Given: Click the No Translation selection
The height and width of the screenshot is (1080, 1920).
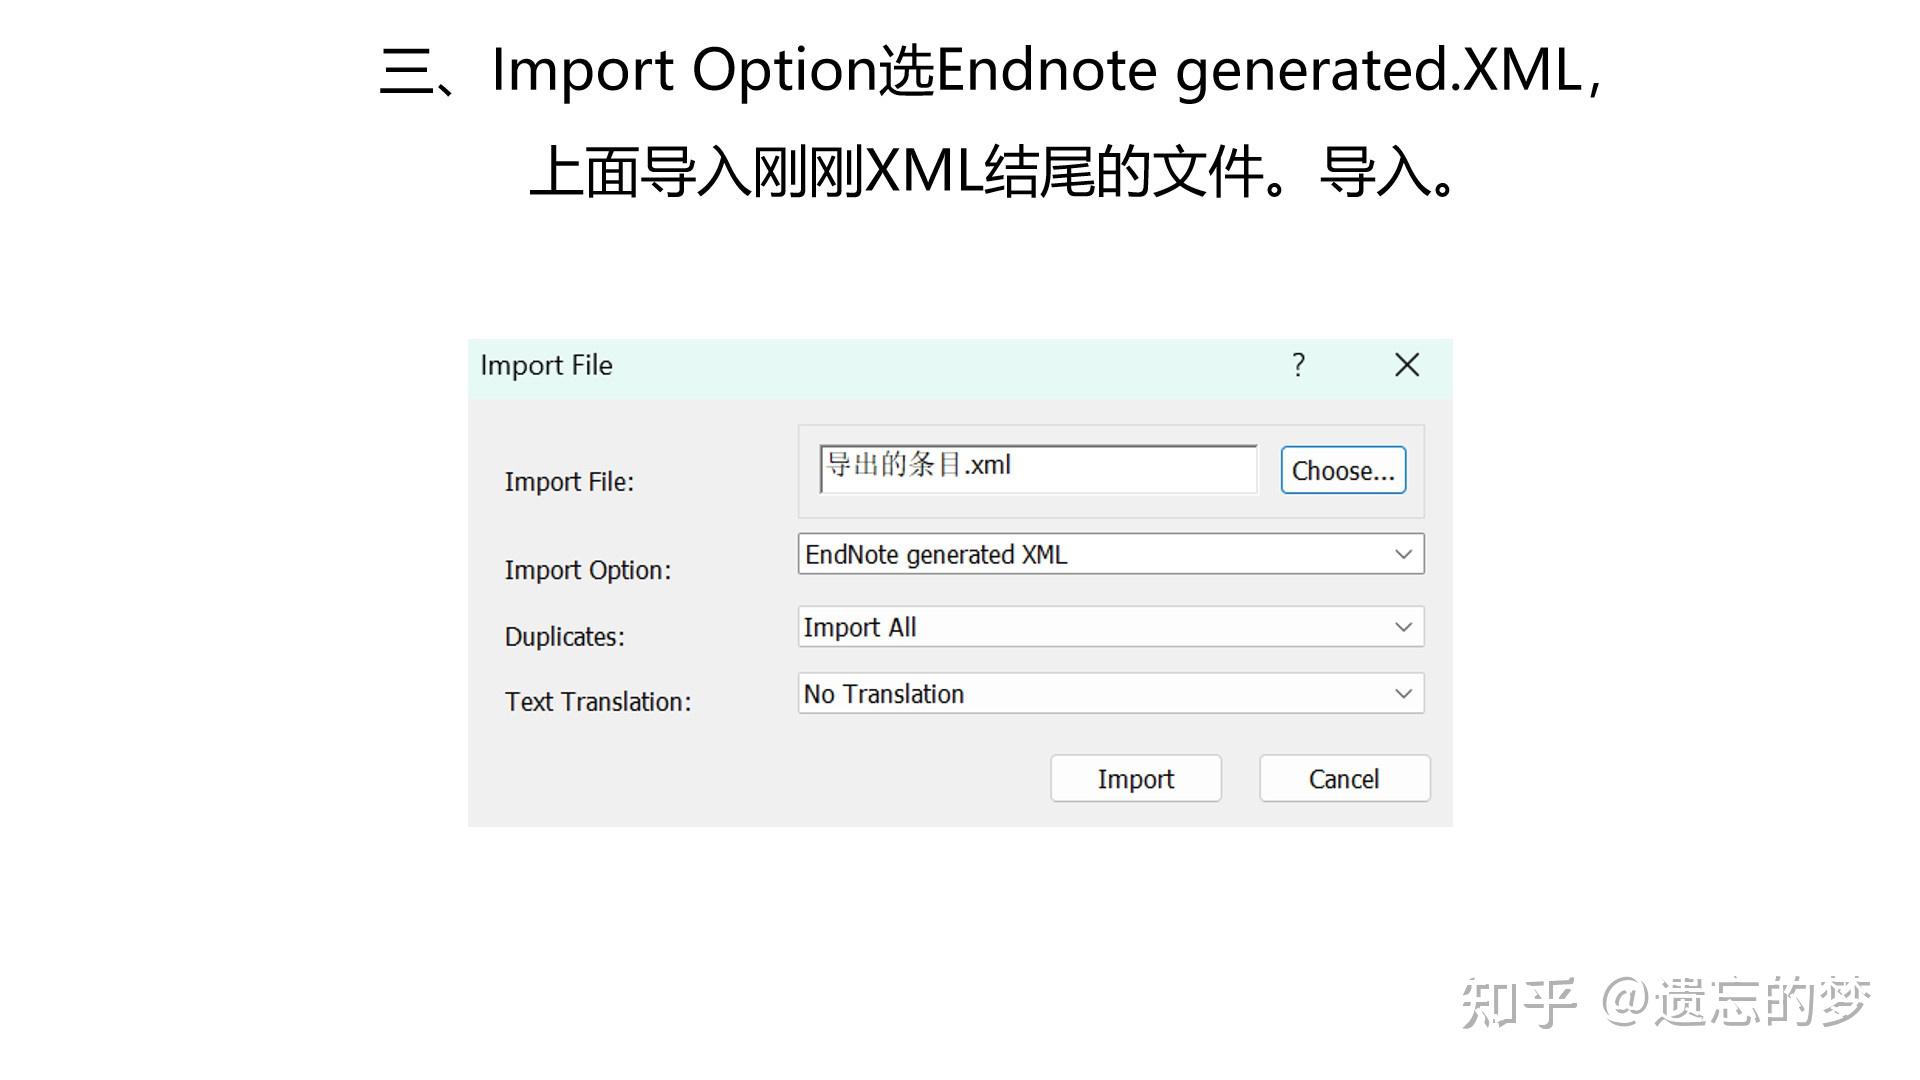Looking at the screenshot, I should (882, 693).
